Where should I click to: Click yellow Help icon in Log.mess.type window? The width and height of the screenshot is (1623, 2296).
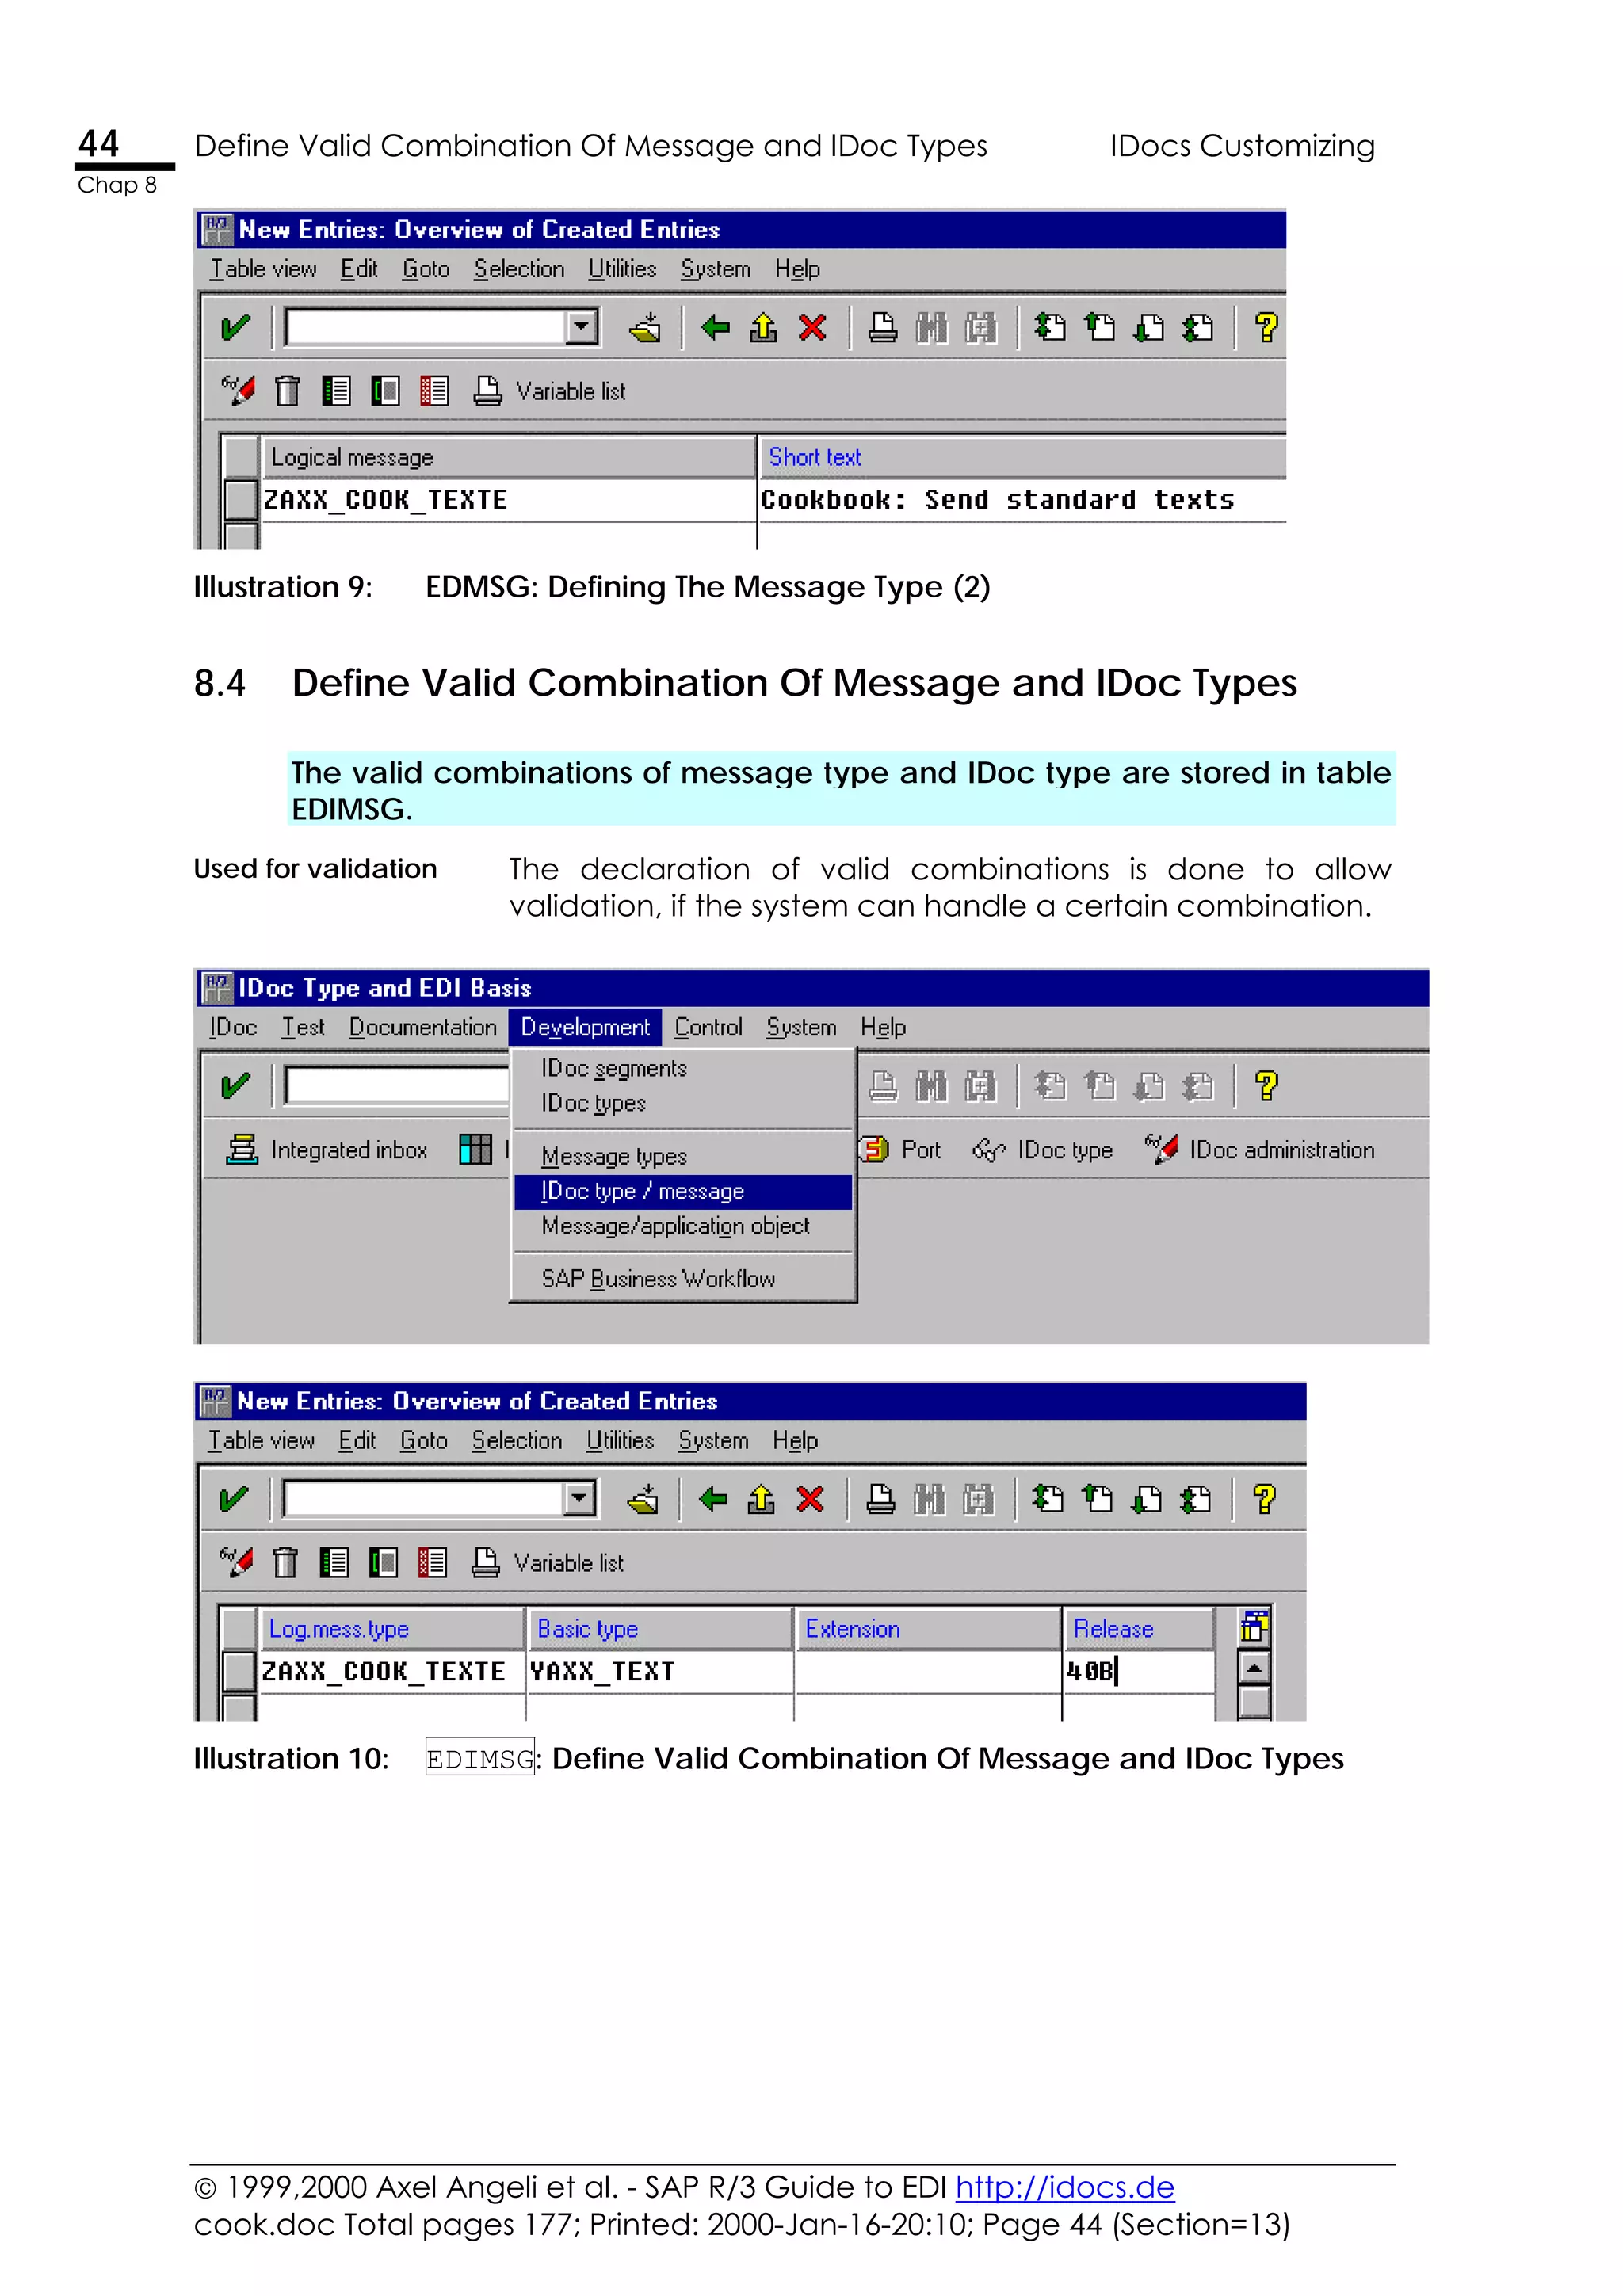click(1264, 1499)
